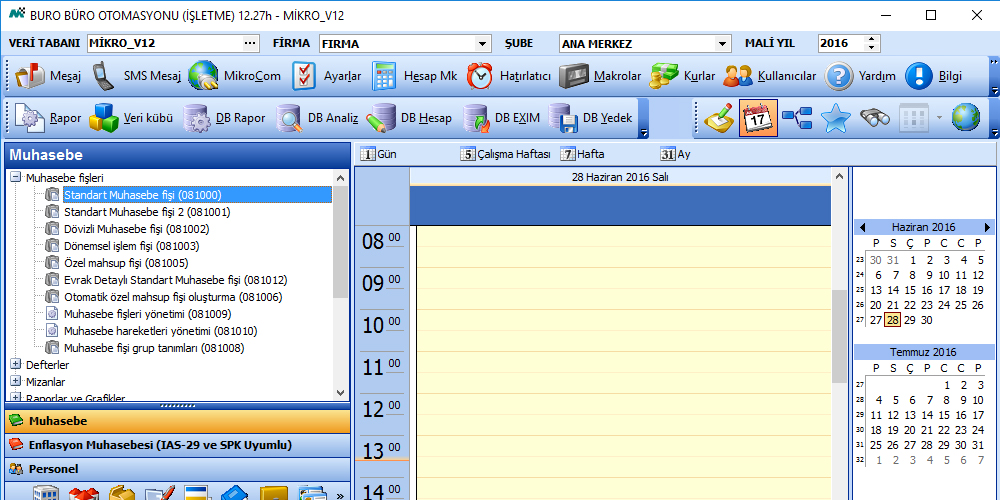The height and width of the screenshot is (500, 1000).
Task: Select Dövizli Muhasebe fişi (081002)
Action: pos(136,229)
